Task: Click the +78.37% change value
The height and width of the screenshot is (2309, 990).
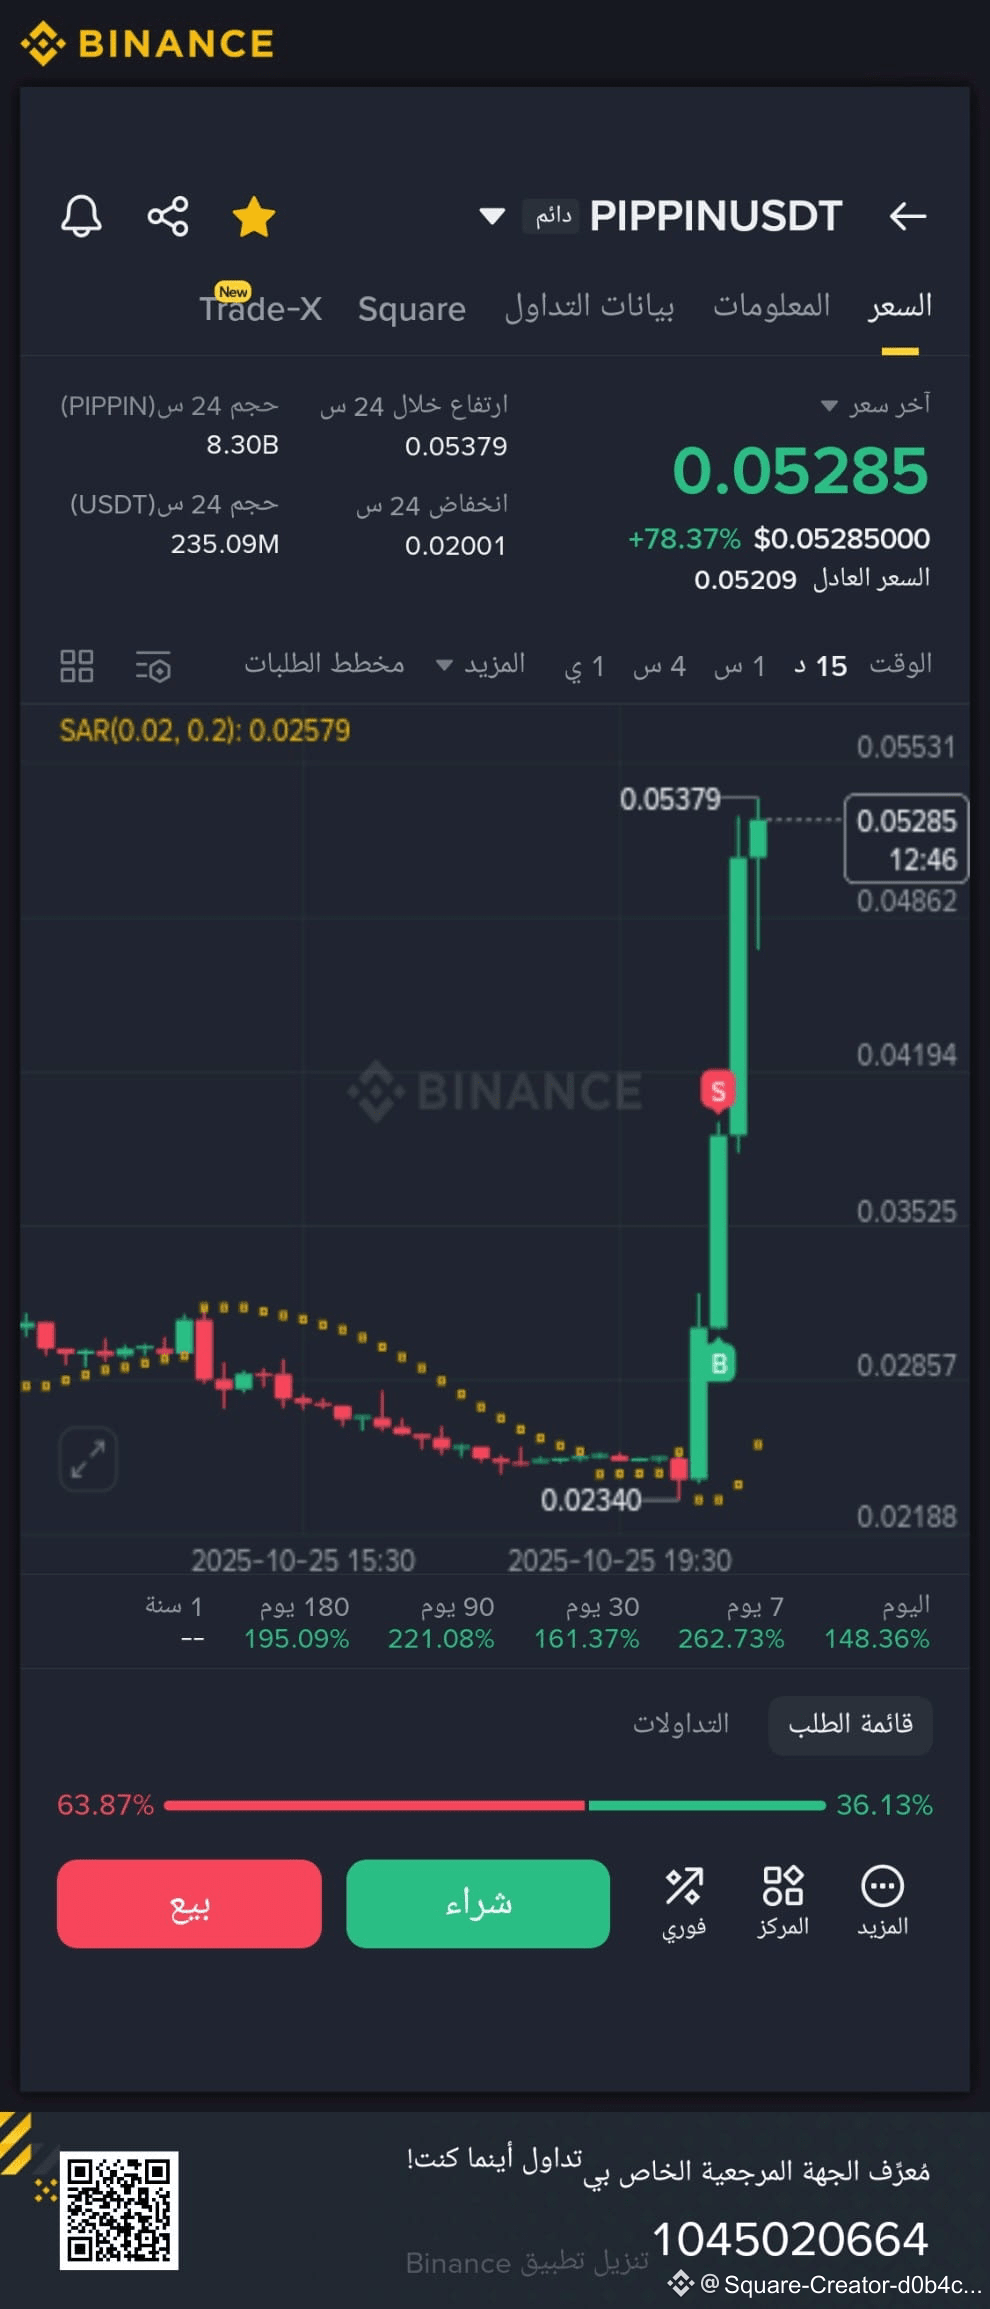Action: coord(684,539)
